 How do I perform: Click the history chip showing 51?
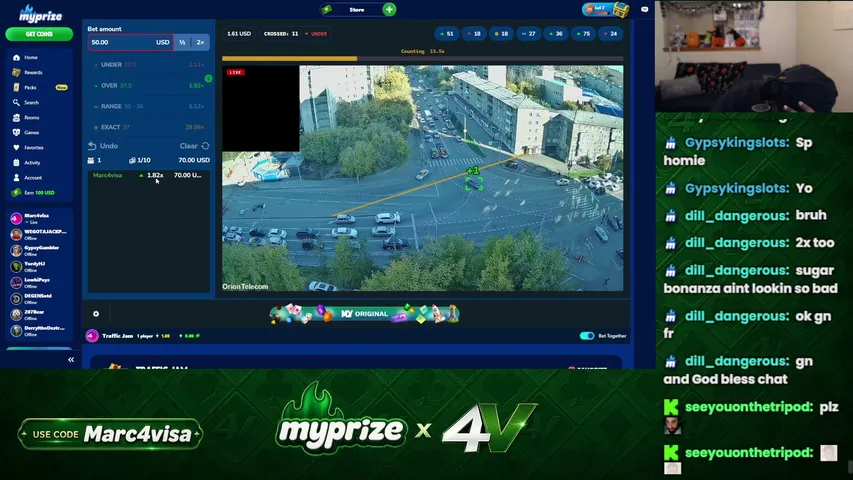(x=447, y=34)
